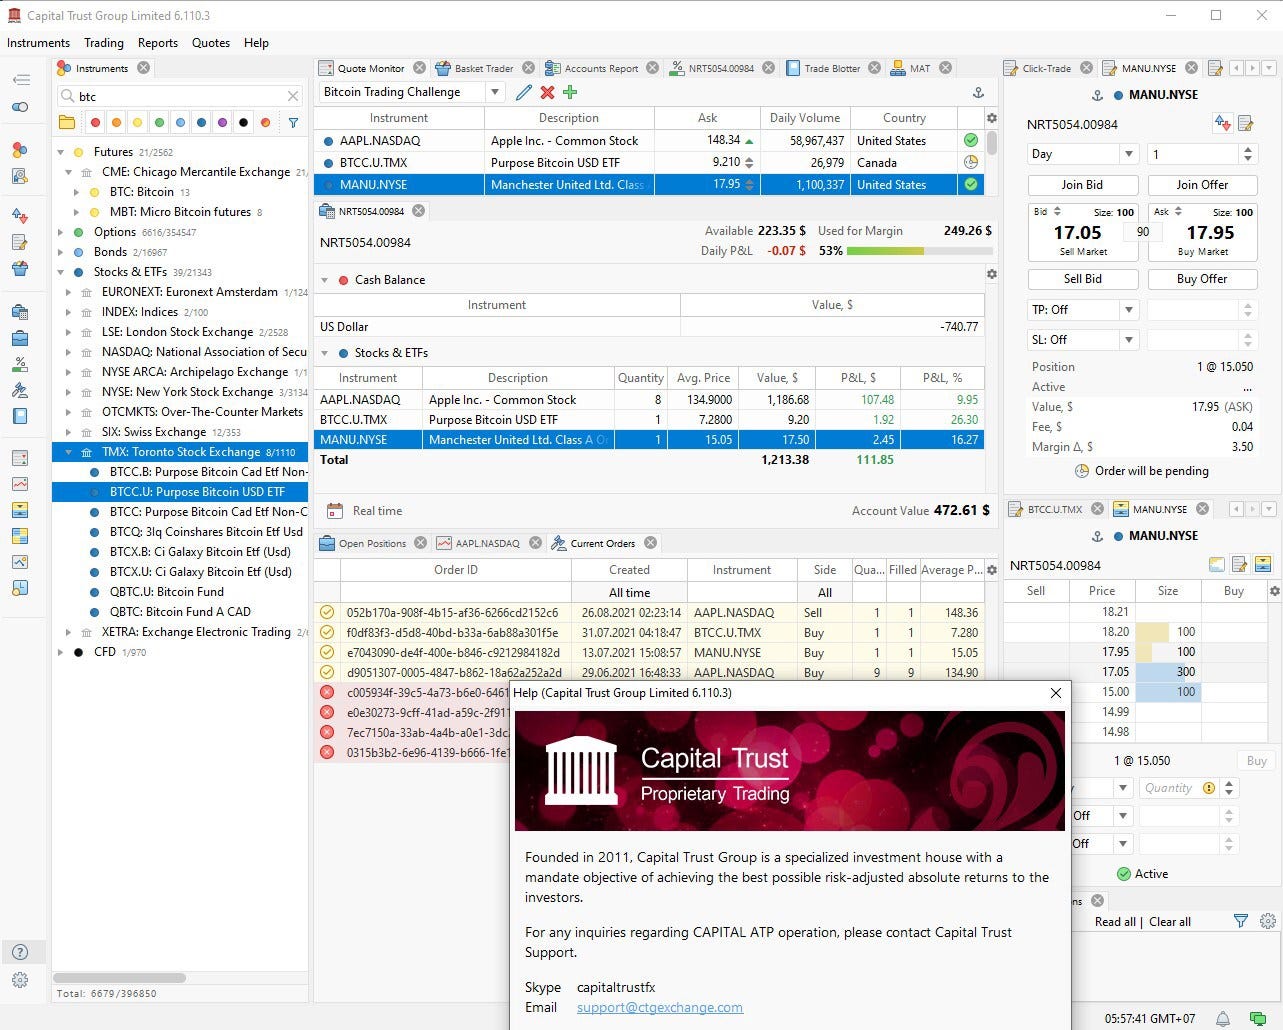Open the Reports menu

158,43
